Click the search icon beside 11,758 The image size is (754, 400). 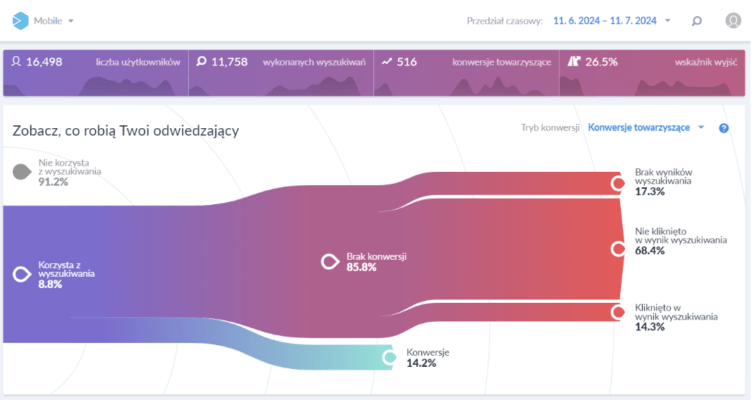click(x=201, y=61)
